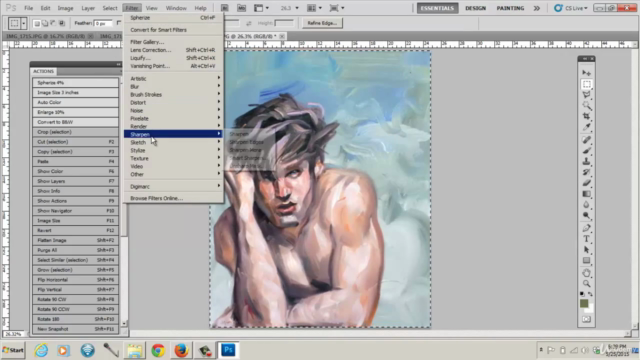Screen dimensions: 640x360
Task: Select the Horizontal Type tool
Action: [x=587, y=239]
